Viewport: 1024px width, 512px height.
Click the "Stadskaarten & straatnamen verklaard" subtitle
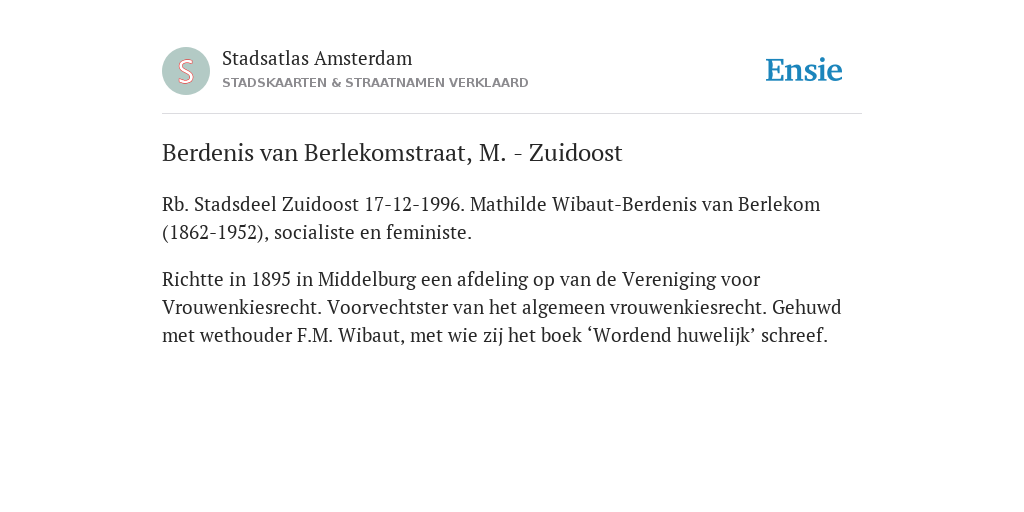375,83
